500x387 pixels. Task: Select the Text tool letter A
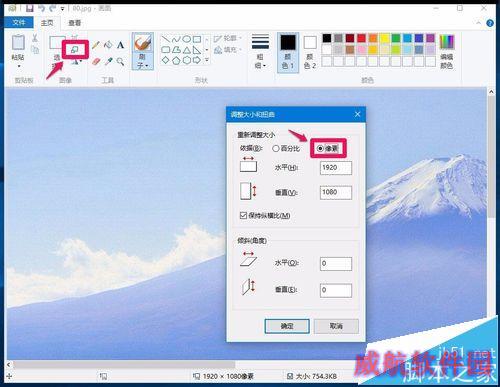(120, 45)
